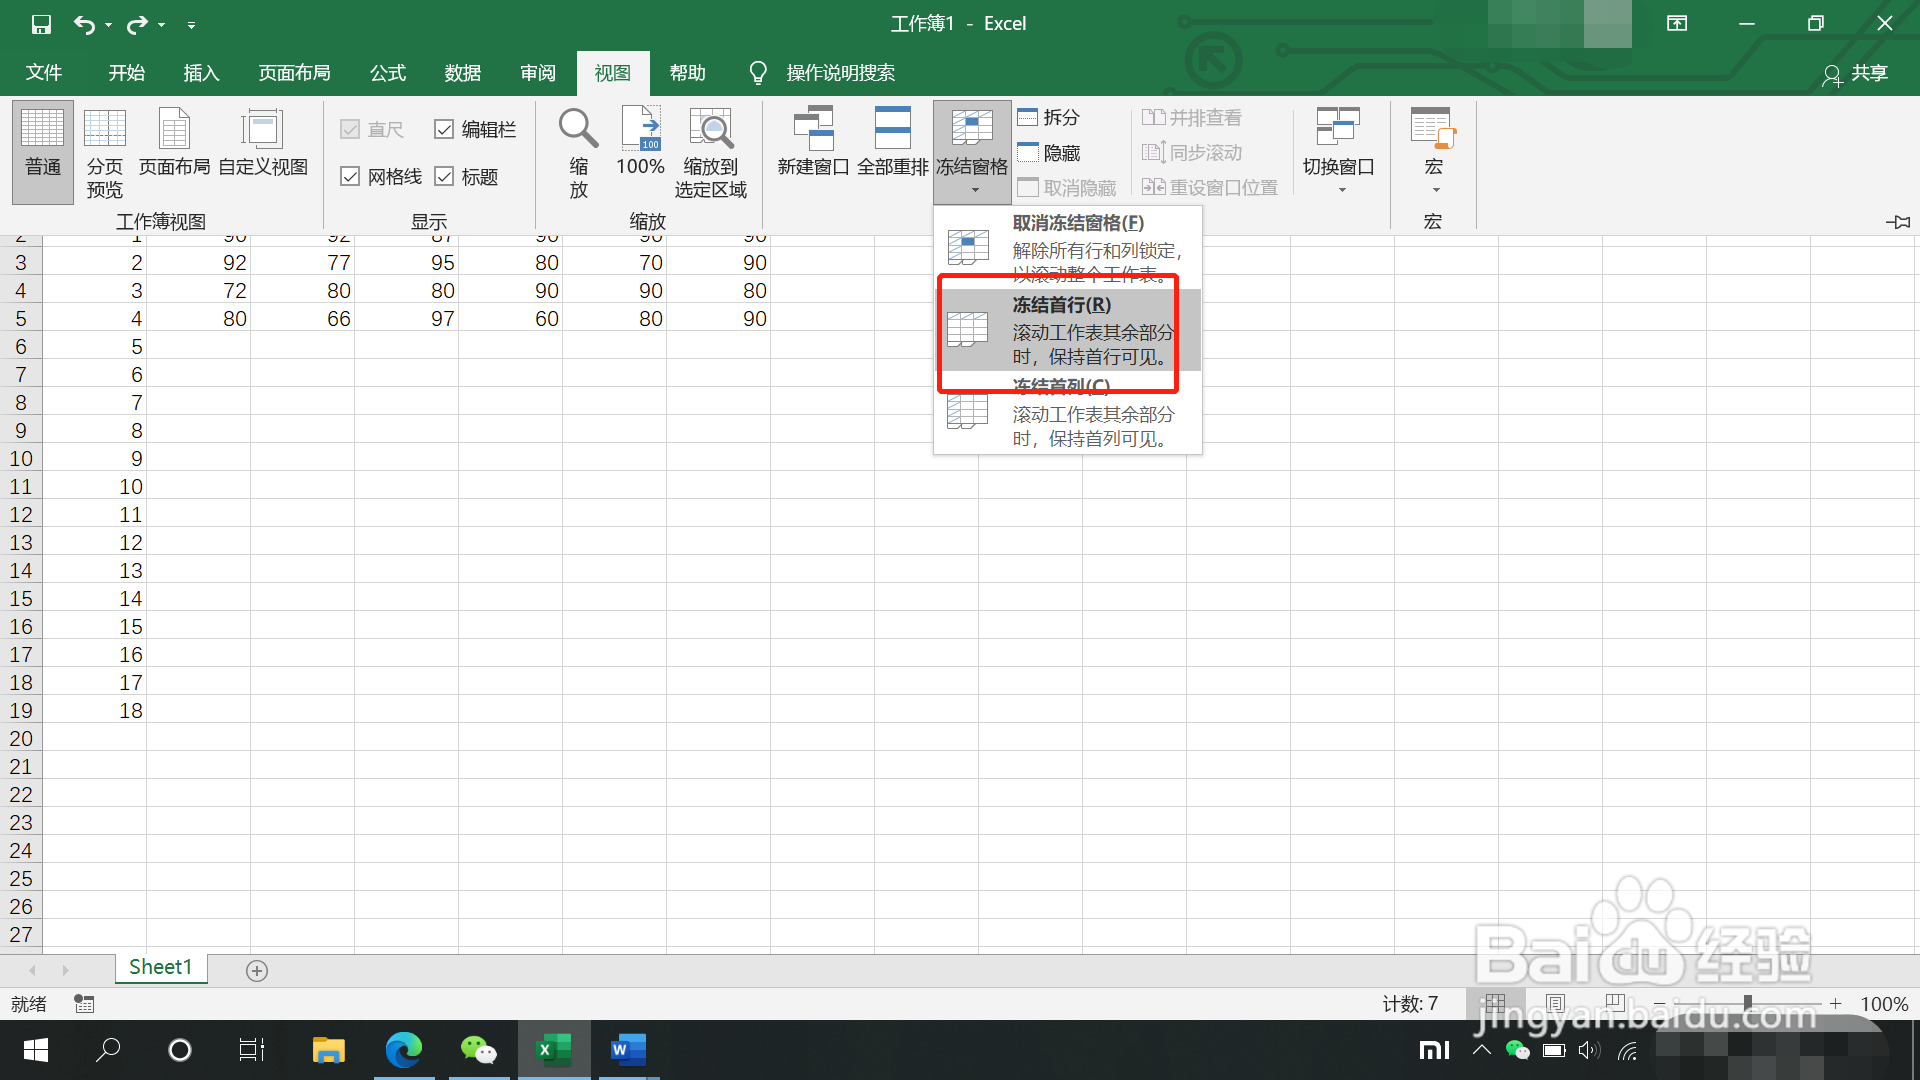
Task: Open New Window (新建窗口) icon
Action: (x=813, y=129)
